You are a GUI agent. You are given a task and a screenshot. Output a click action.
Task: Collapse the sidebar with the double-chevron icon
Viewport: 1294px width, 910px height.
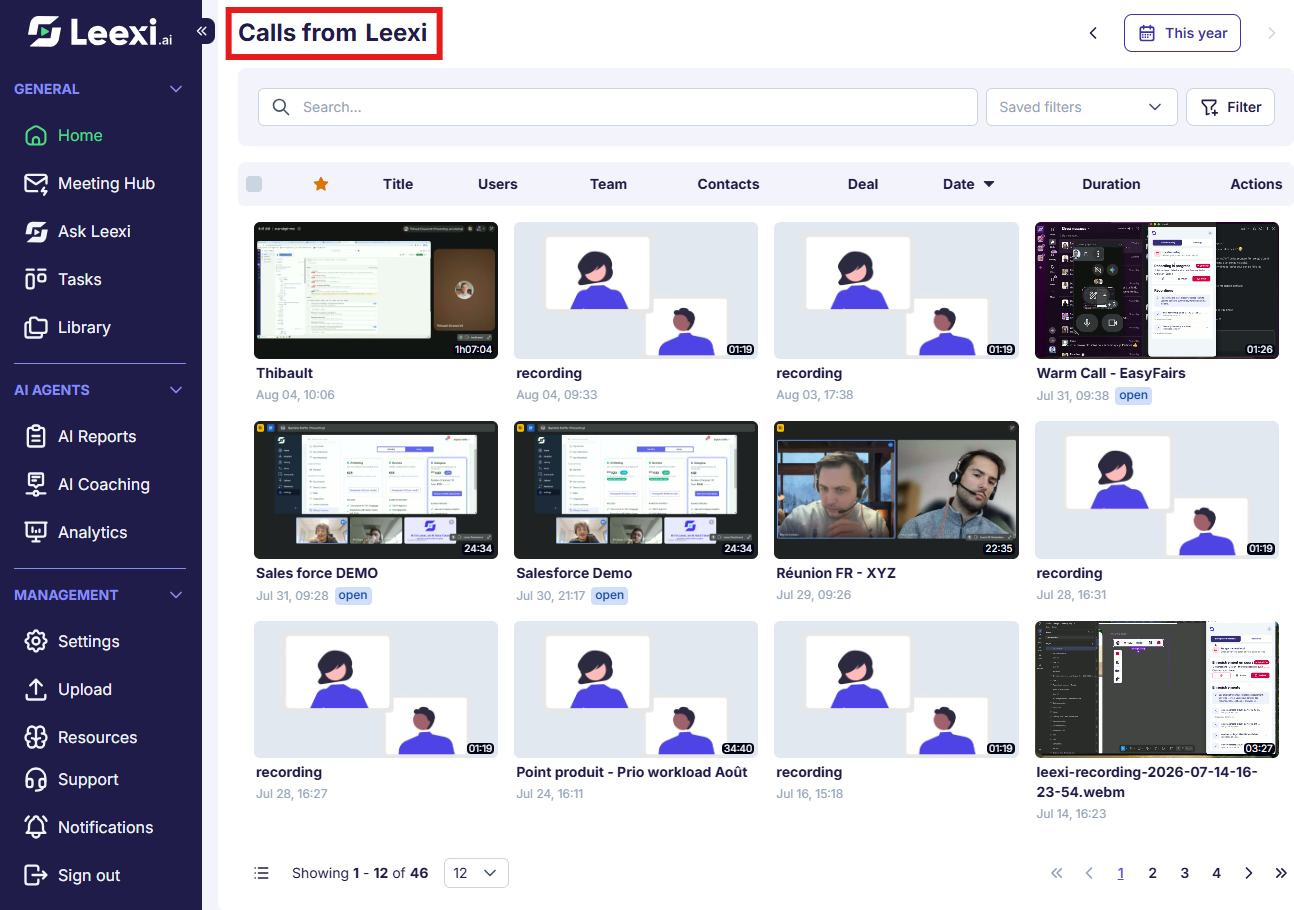tap(201, 31)
